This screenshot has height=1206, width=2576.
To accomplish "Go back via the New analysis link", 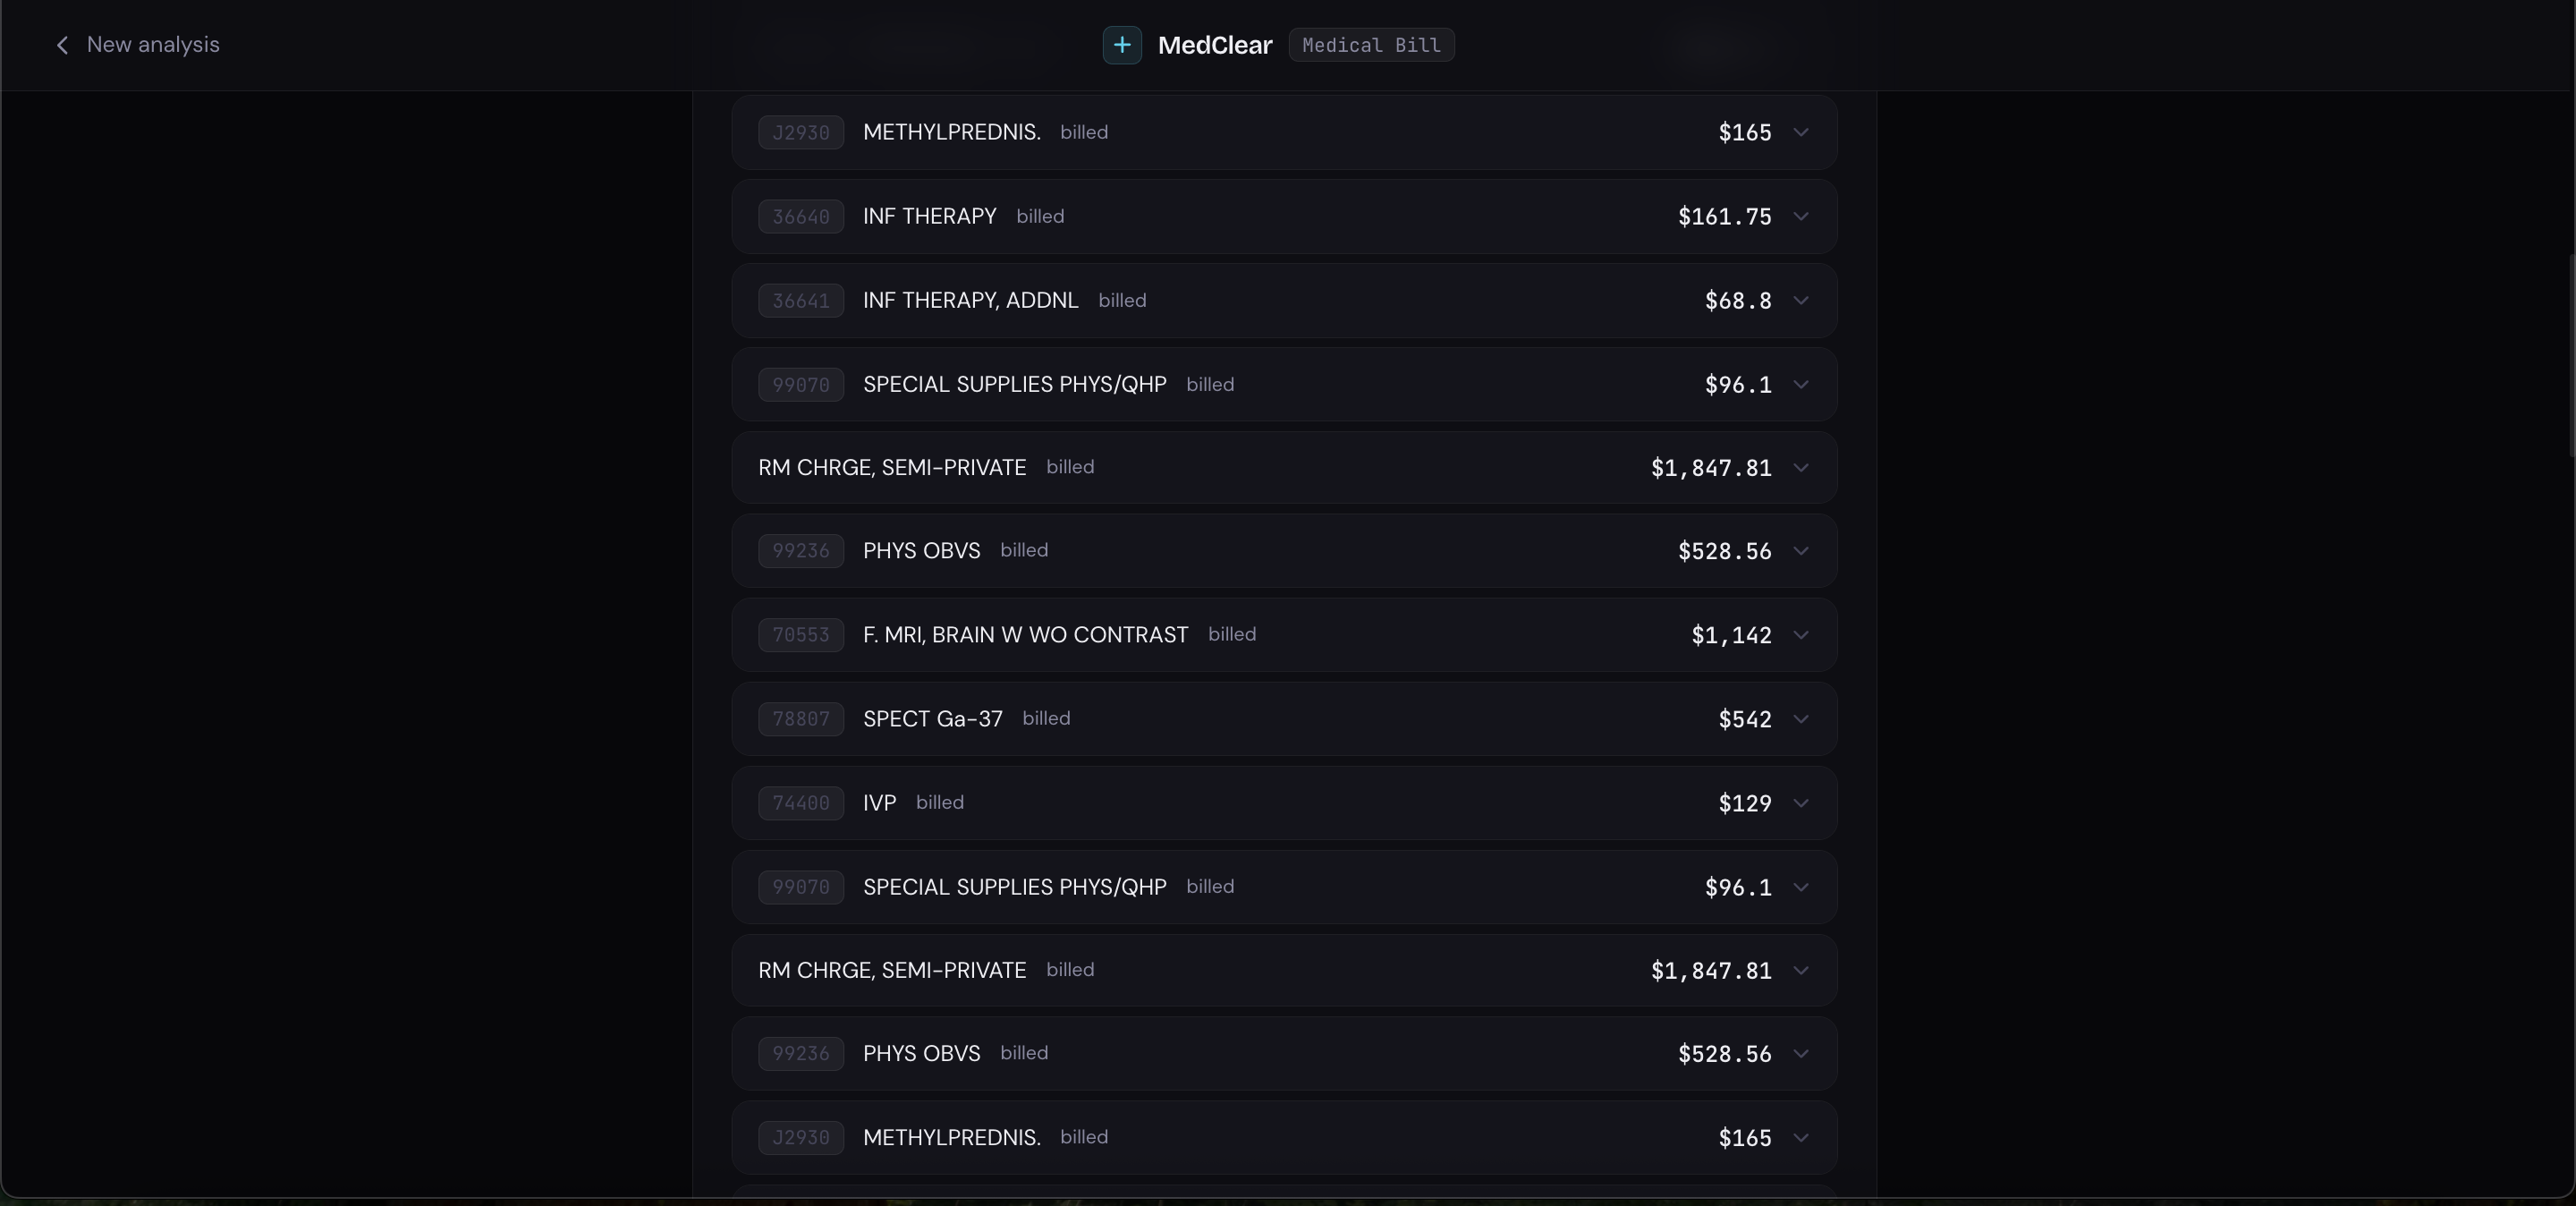I will [153, 45].
